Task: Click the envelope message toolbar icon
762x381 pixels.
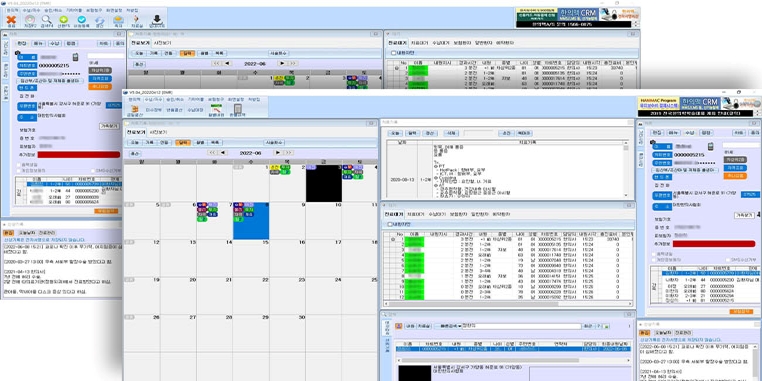Action: coord(118,19)
